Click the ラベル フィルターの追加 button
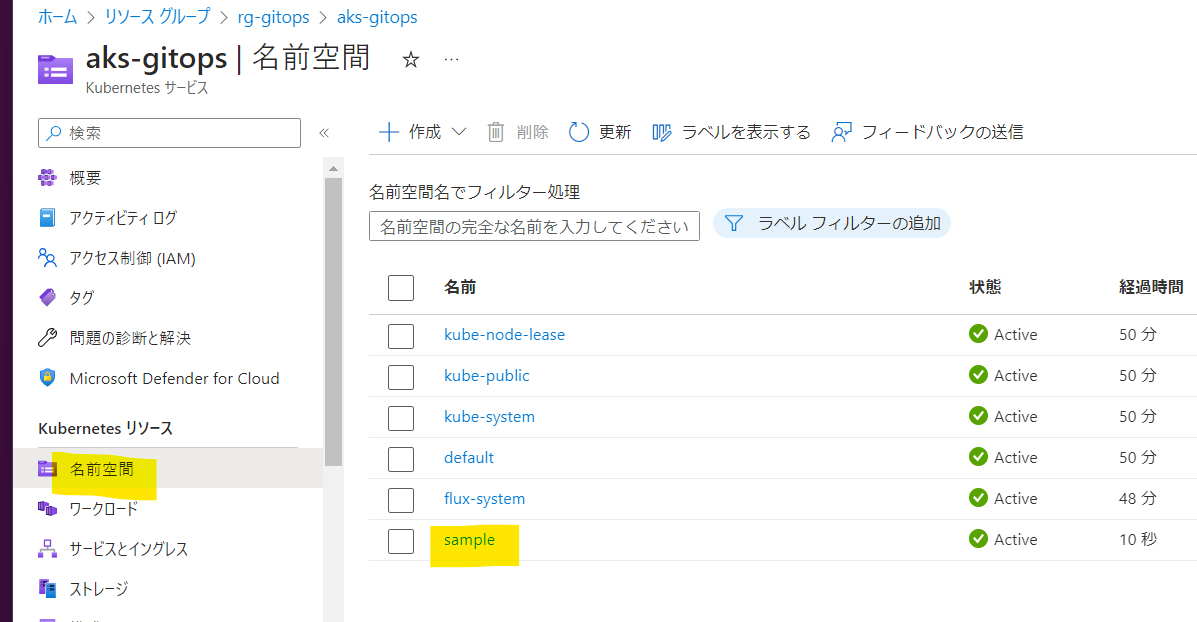This screenshot has width=1197, height=622. tap(831, 223)
